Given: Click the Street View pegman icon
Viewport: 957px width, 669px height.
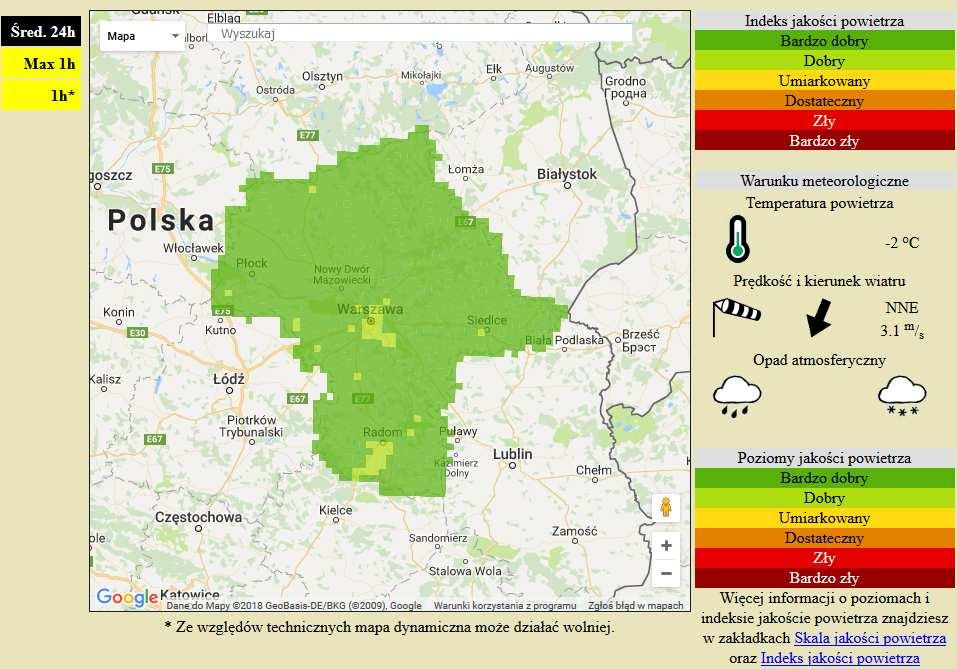Looking at the screenshot, I should [x=666, y=507].
